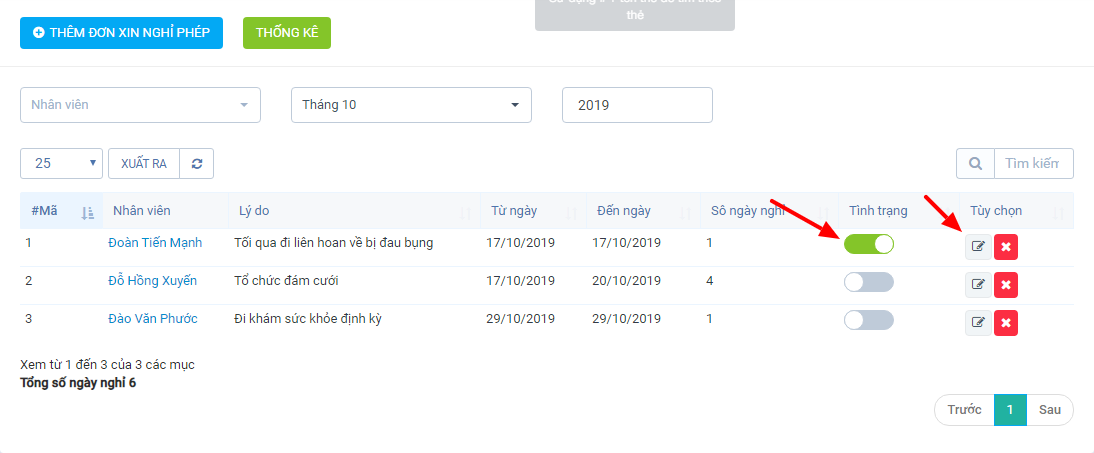The image size is (1094, 453).
Task: Open the Tháng 10 month dropdown
Action: [x=411, y=105]
